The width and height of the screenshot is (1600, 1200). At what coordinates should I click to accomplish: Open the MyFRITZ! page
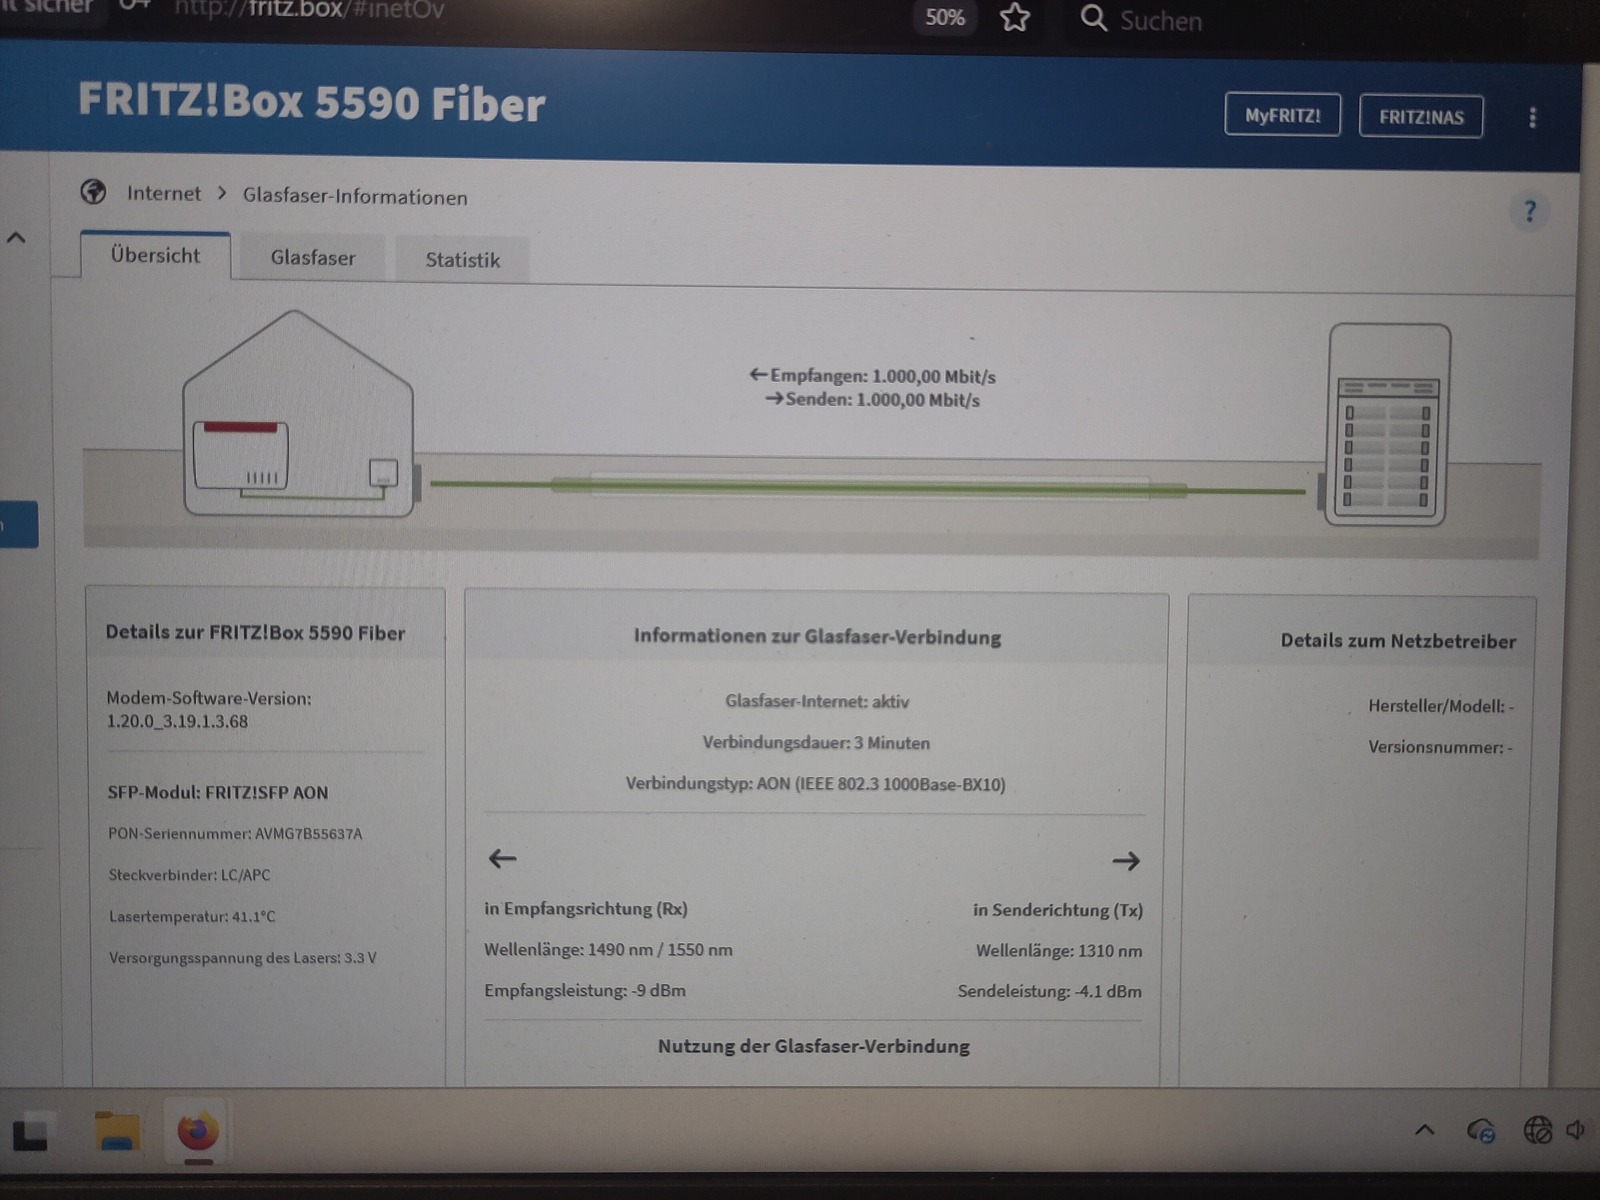coord(1282,115)
